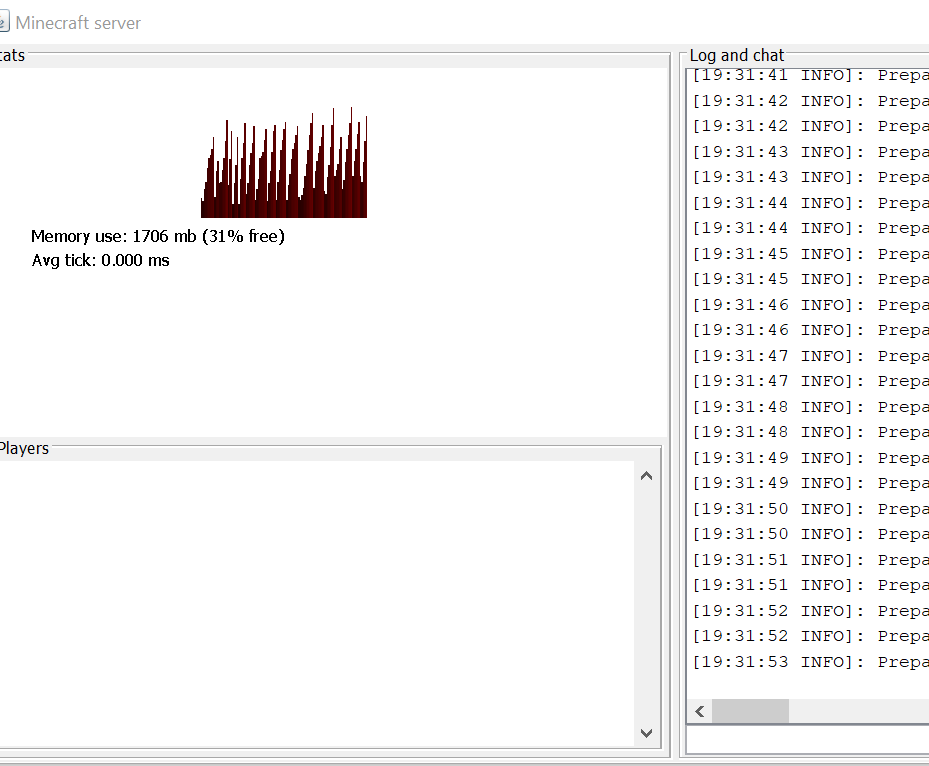
Task: Click the second [19:31:50 INFO] log line
Action: point(811,534)
